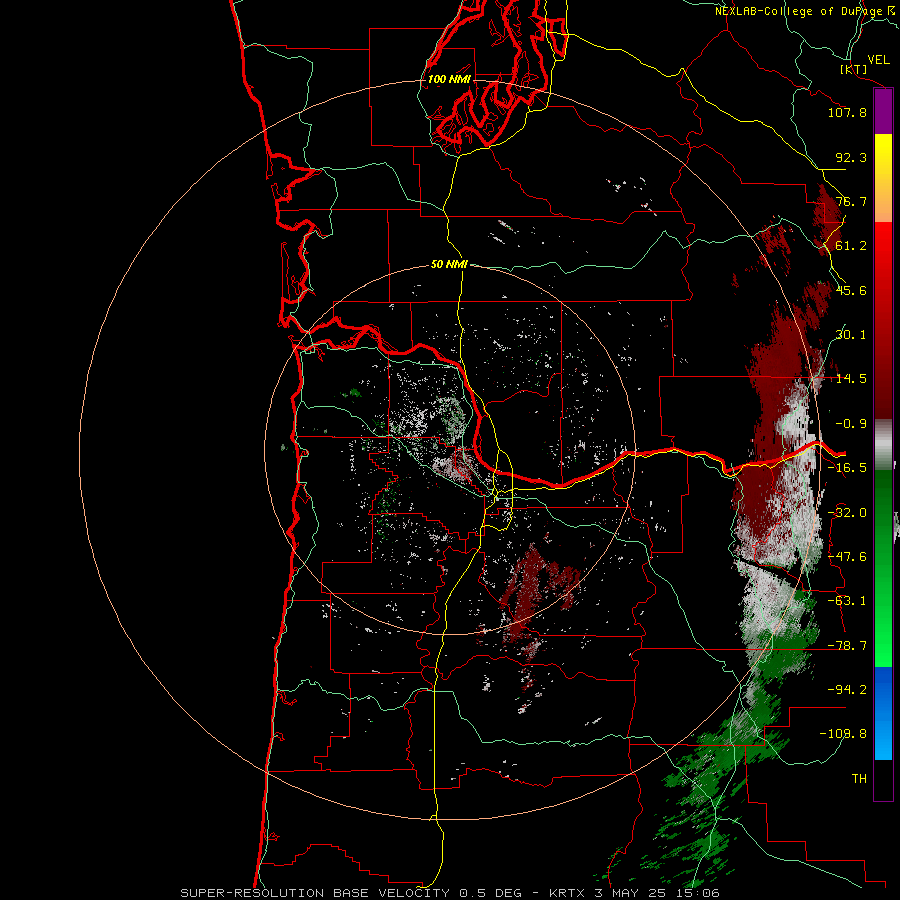Click the "50 NMI" range ring label

click(x=449, y=265)
